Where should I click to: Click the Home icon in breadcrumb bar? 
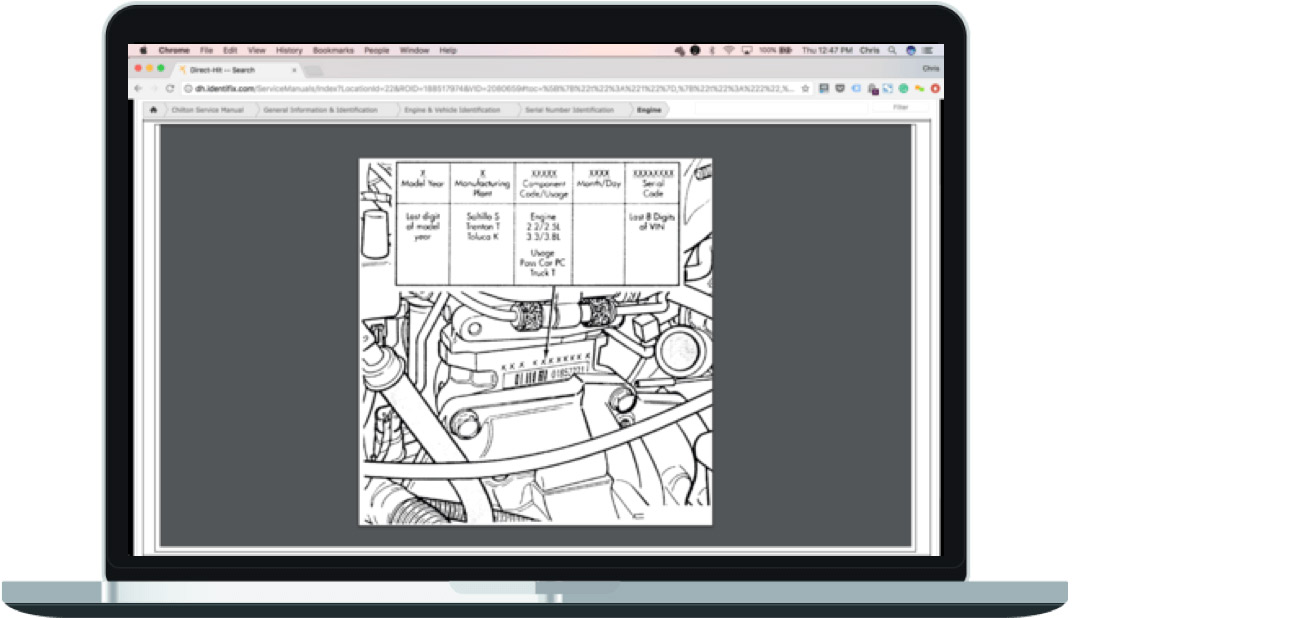[x=153, y=110]
